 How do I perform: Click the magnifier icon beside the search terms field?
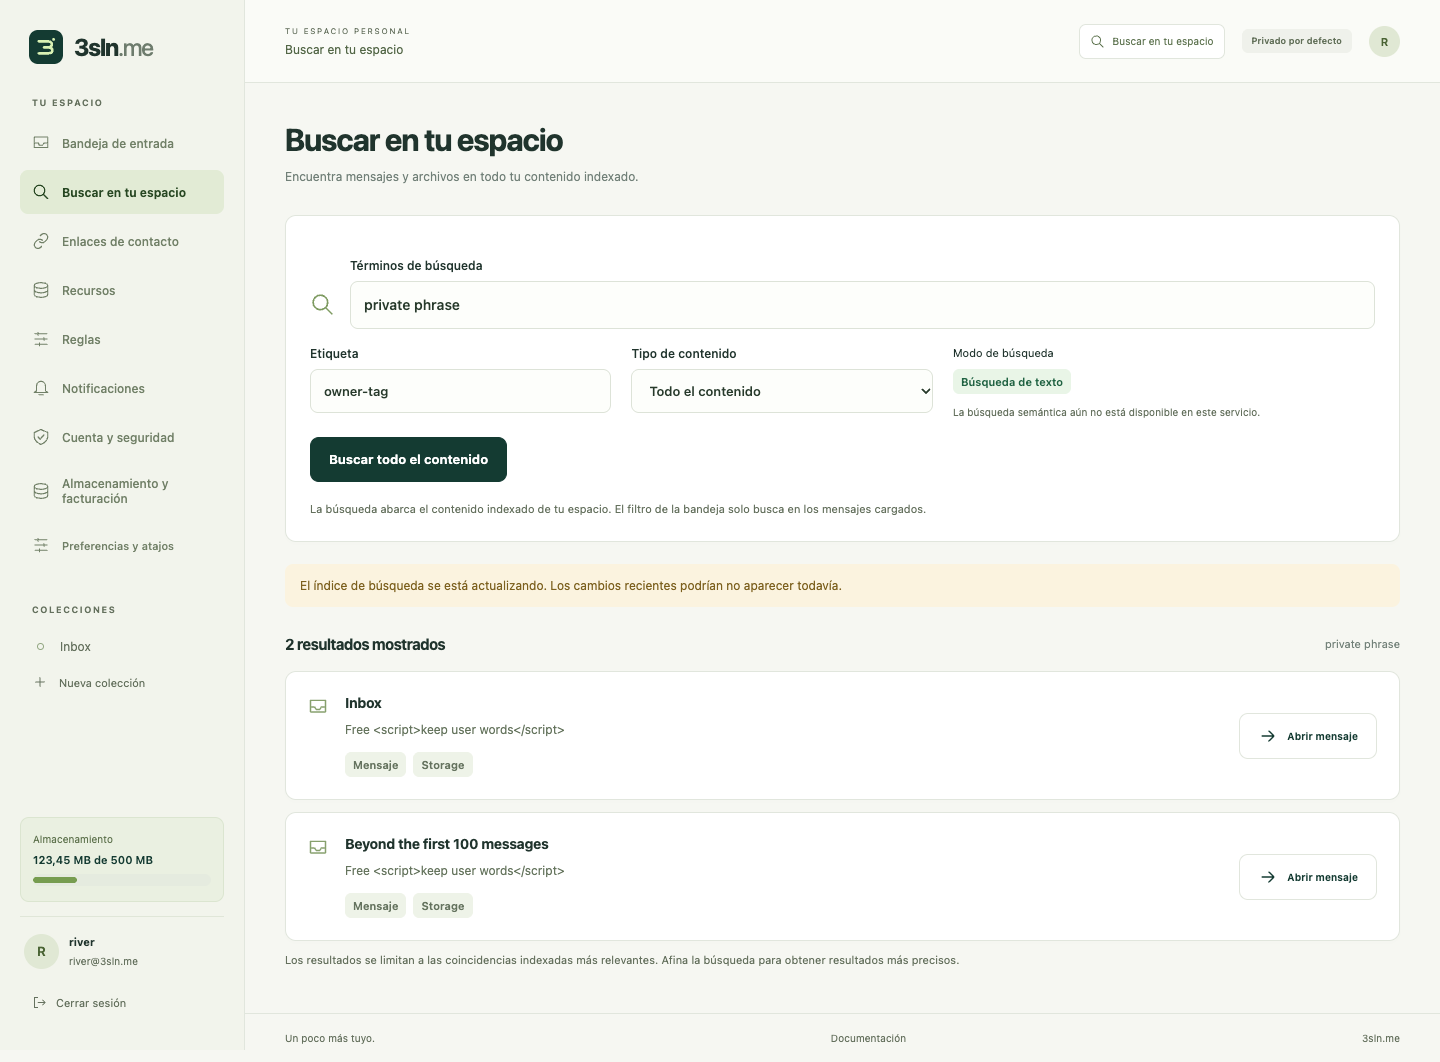[x=322, y=304]
